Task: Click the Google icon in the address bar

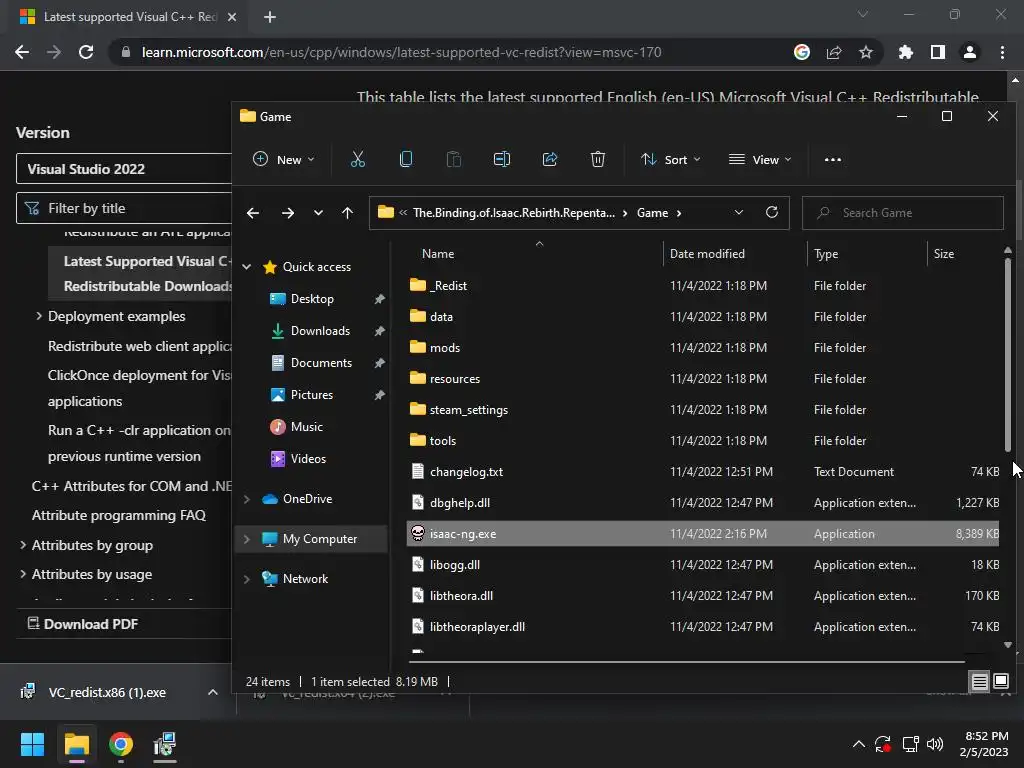Action: [802, 52]
